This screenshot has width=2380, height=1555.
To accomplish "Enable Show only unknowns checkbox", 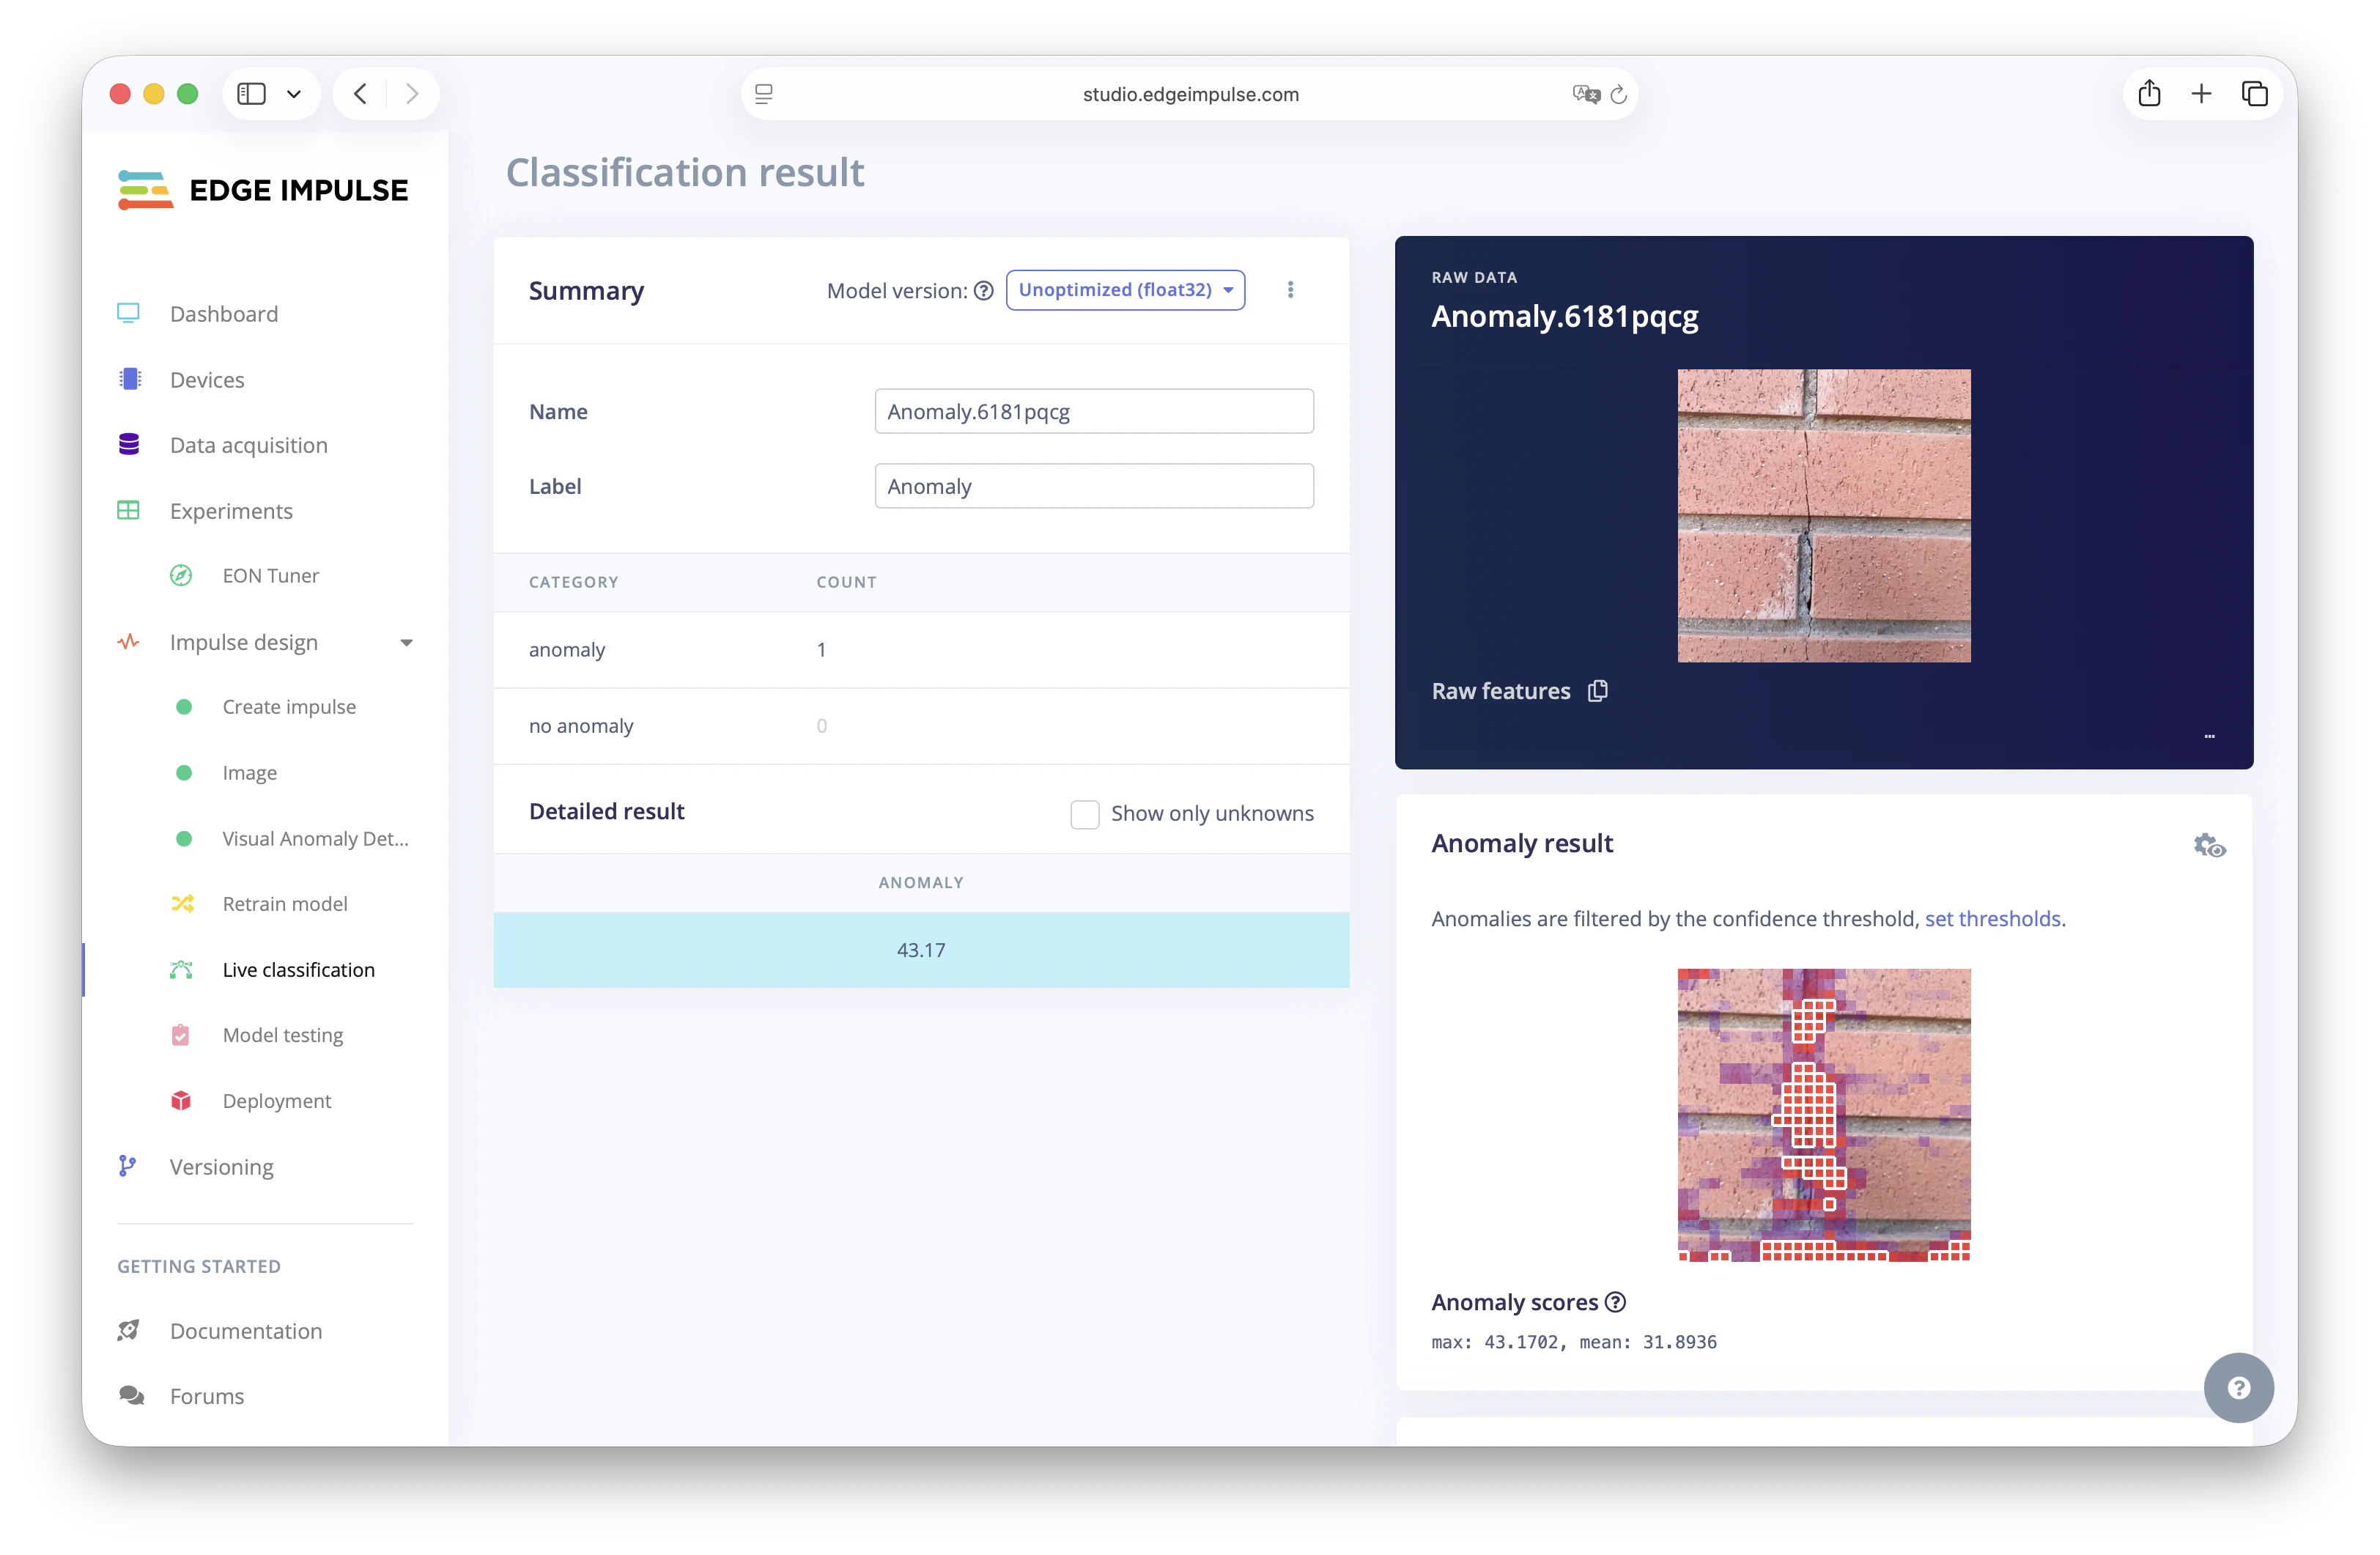I will [x=1084, y=814].
